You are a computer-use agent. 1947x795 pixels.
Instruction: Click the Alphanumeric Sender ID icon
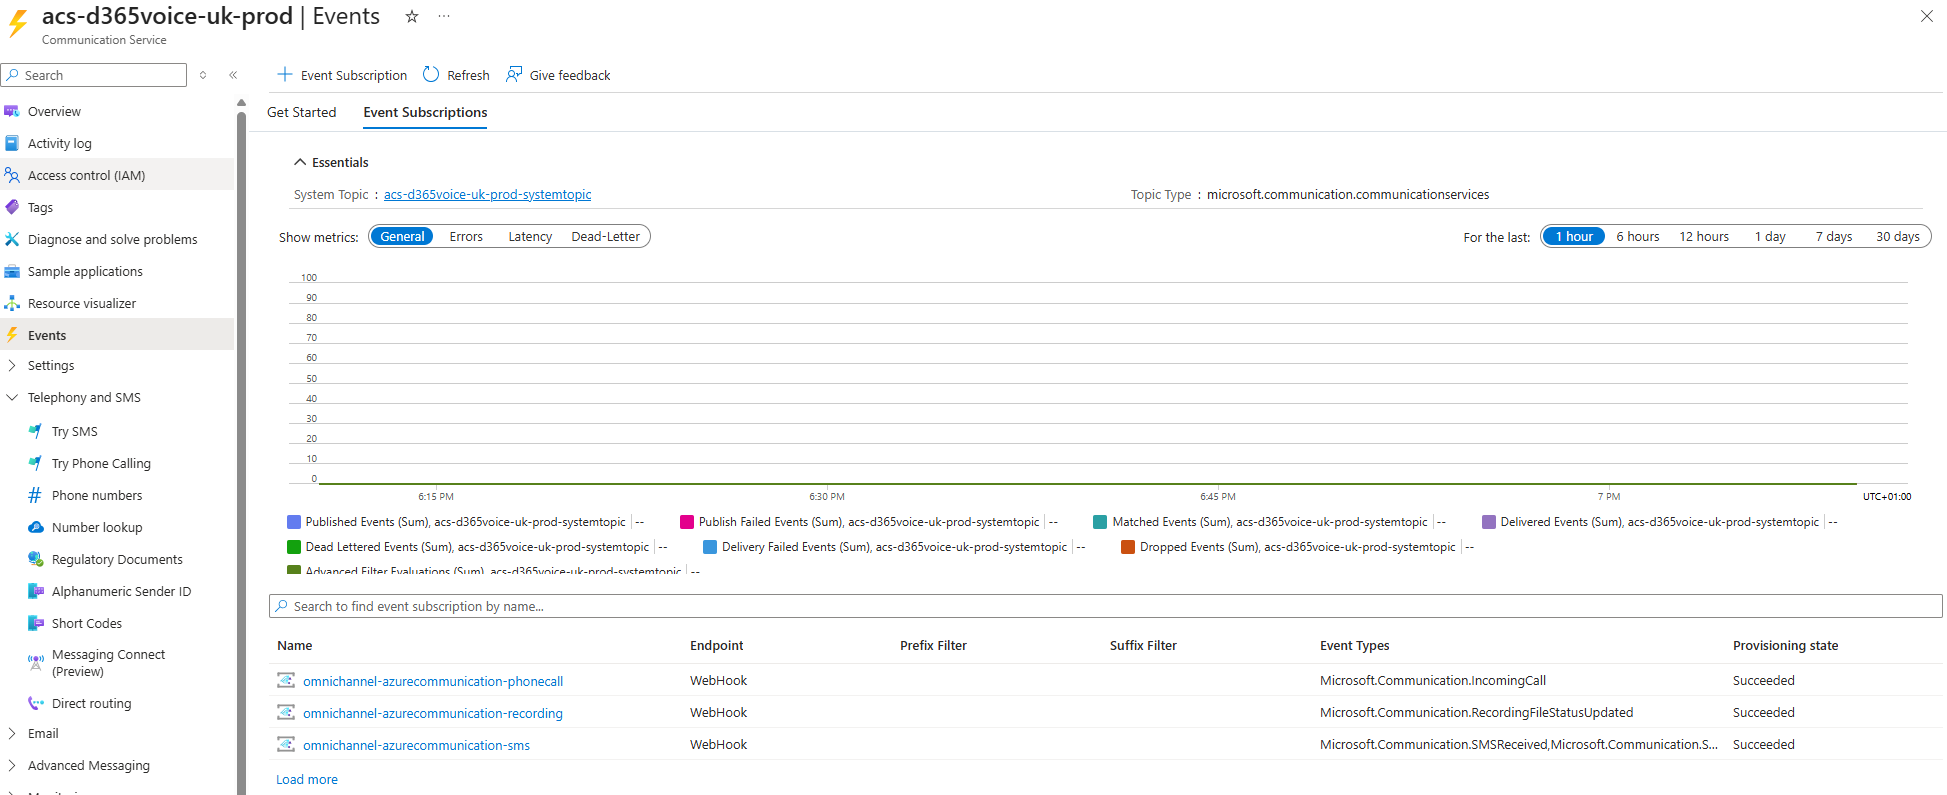tap(36, 591)
